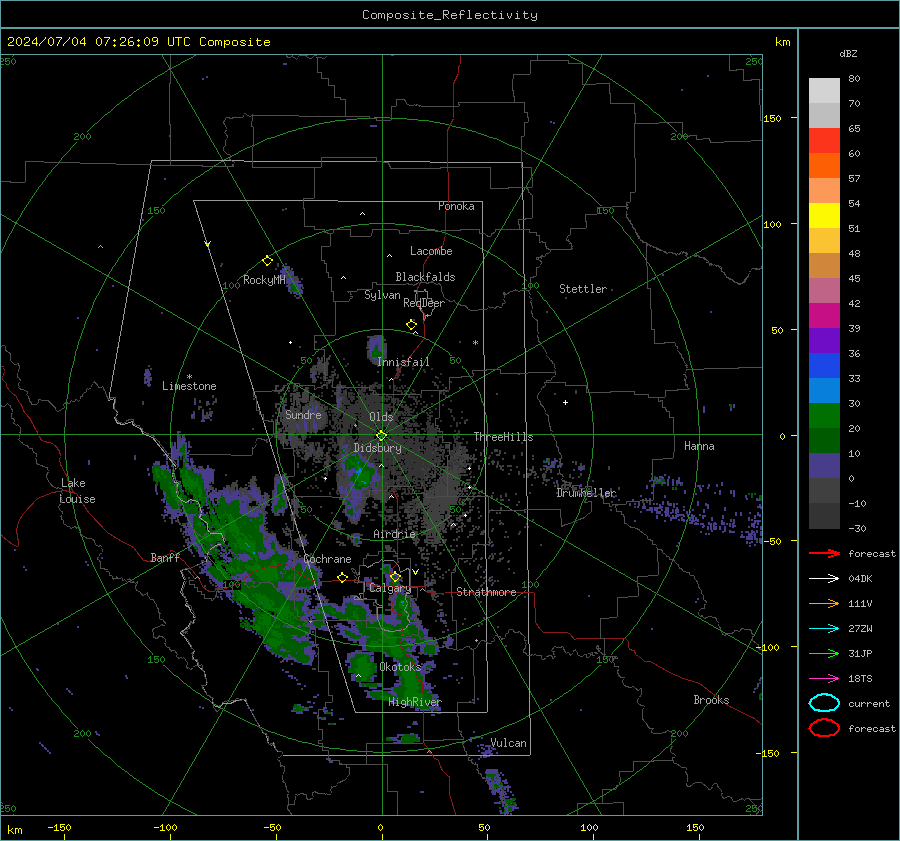
Task: Click the Okotoks city label
Action: click(400, 667)
